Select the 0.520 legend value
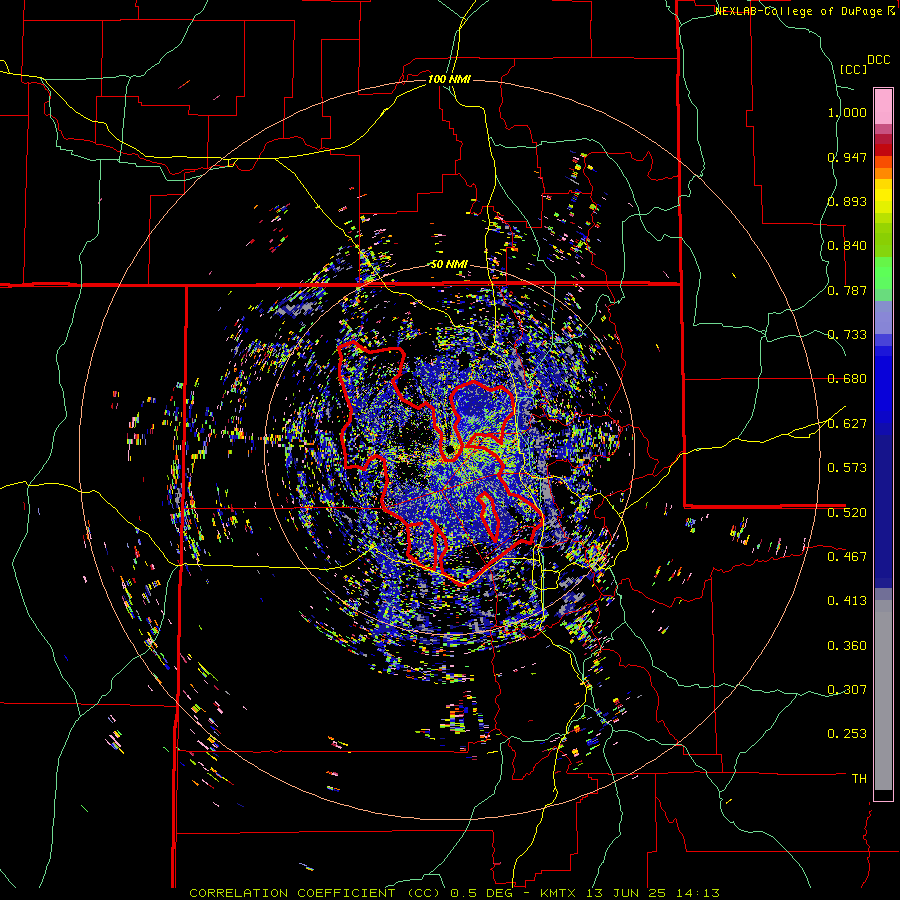Screen dimensions: 900x900 (x=847, y=512)
